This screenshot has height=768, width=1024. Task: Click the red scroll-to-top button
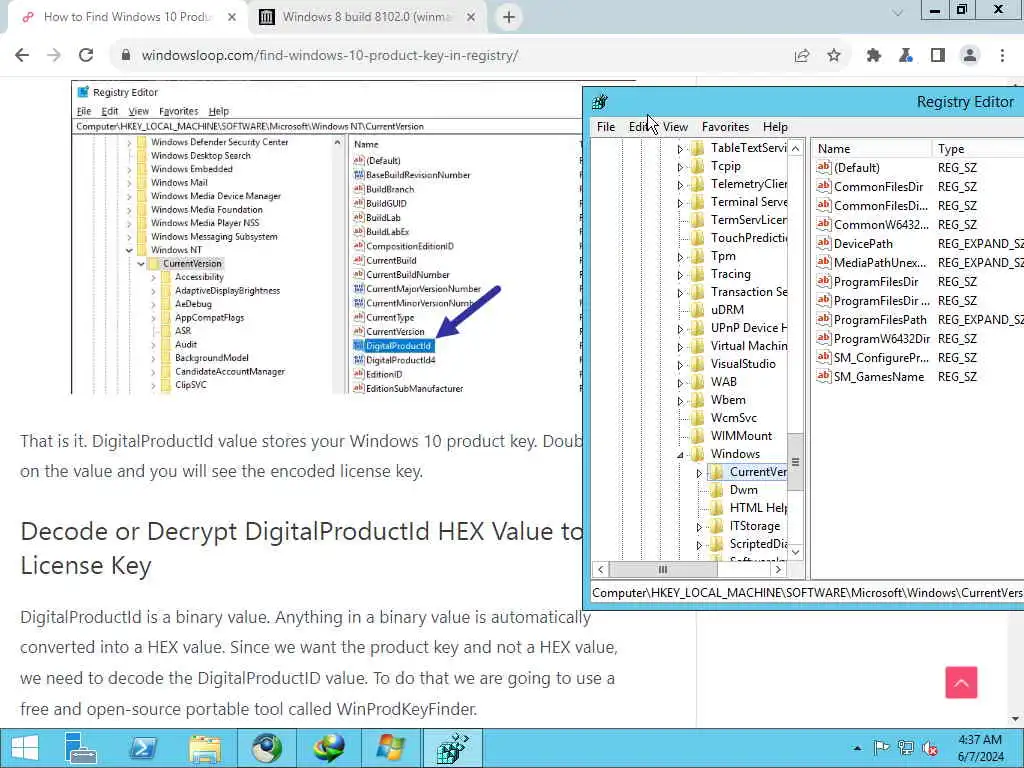[x=961, y=682]
